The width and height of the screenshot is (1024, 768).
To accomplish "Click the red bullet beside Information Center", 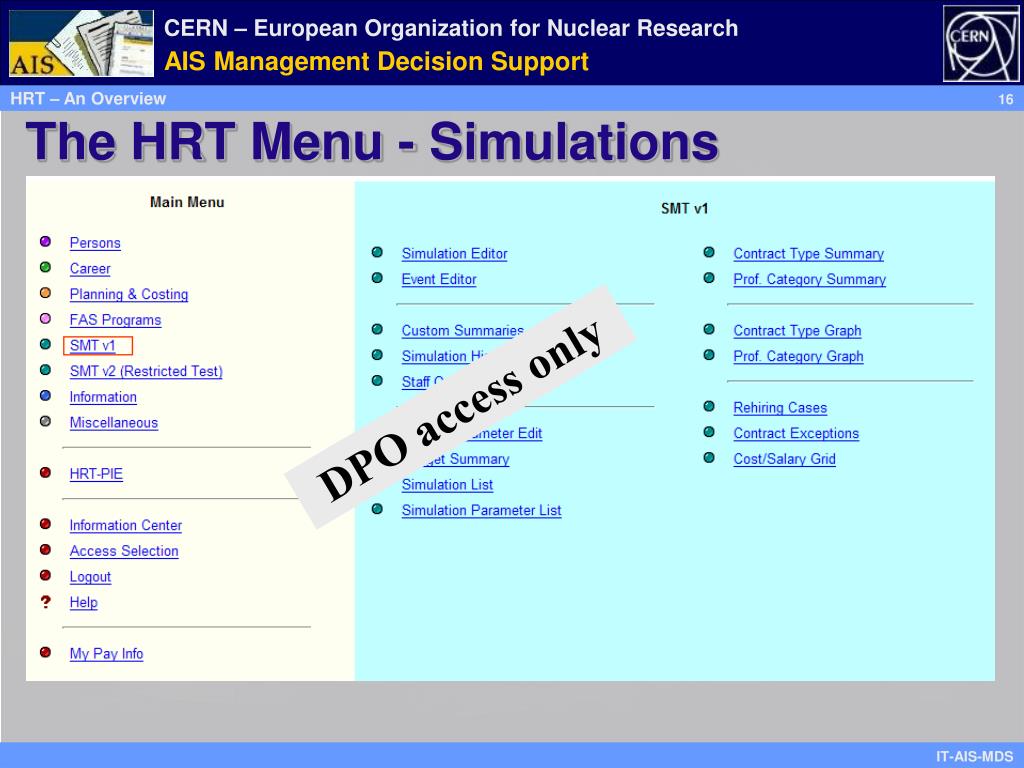I will [45, 524].
